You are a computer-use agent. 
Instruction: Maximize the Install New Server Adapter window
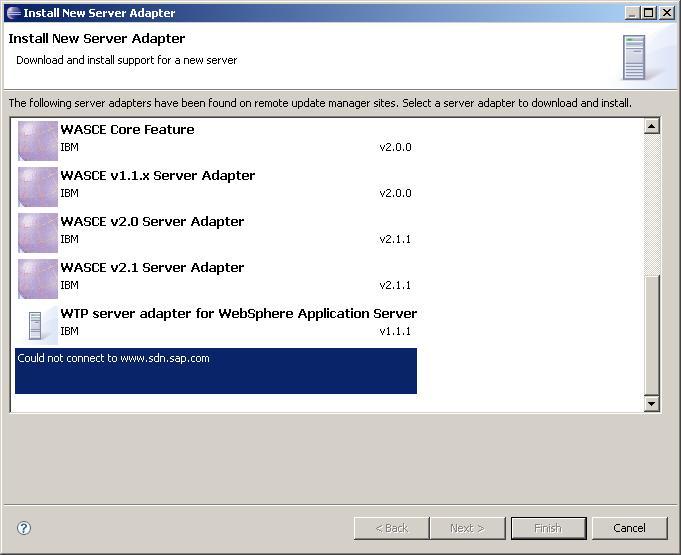point(648,13)
